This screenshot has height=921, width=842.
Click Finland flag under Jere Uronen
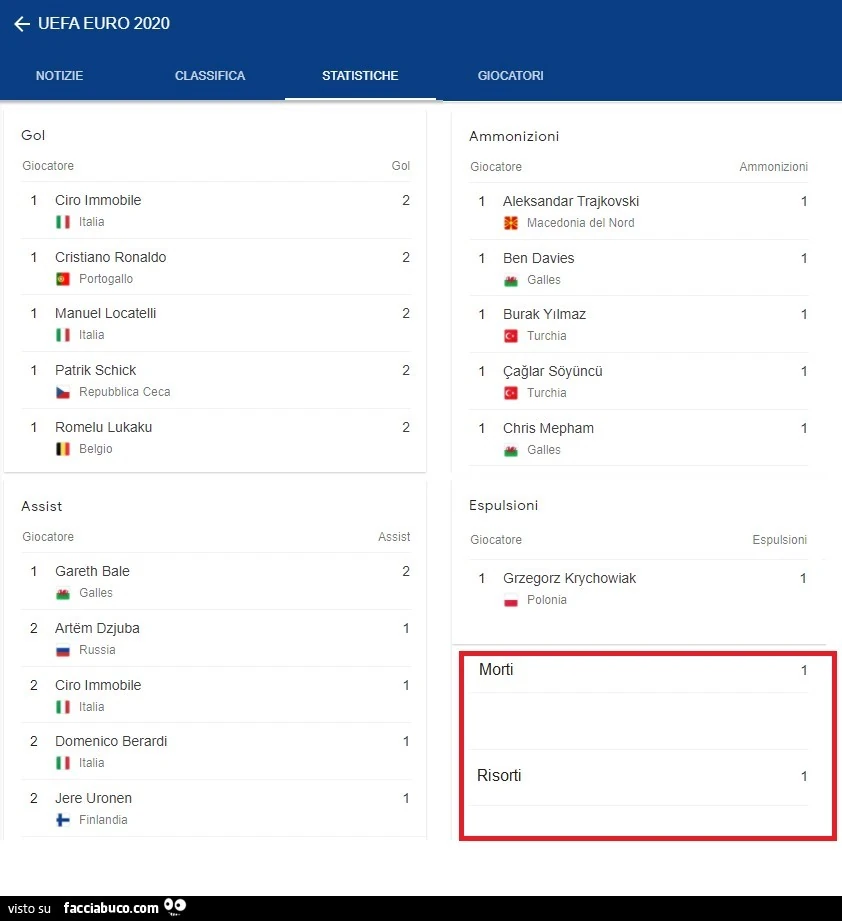pos(63,820)
